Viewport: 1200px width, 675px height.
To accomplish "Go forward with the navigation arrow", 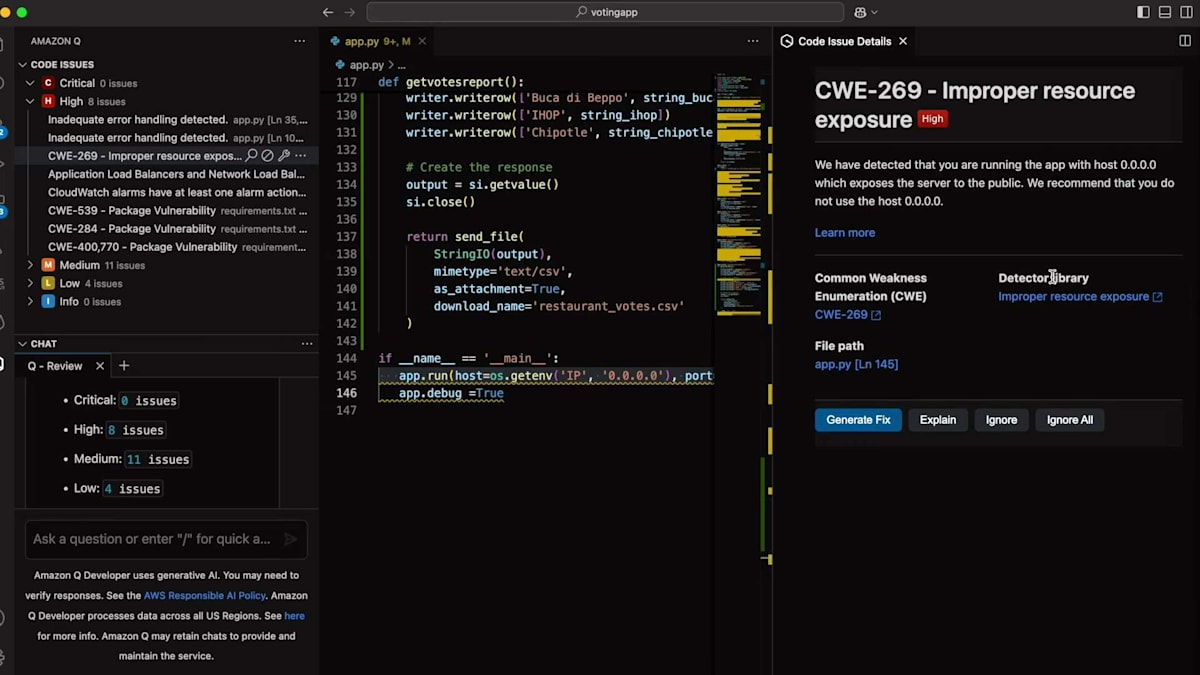I will (x=350, y=12).
